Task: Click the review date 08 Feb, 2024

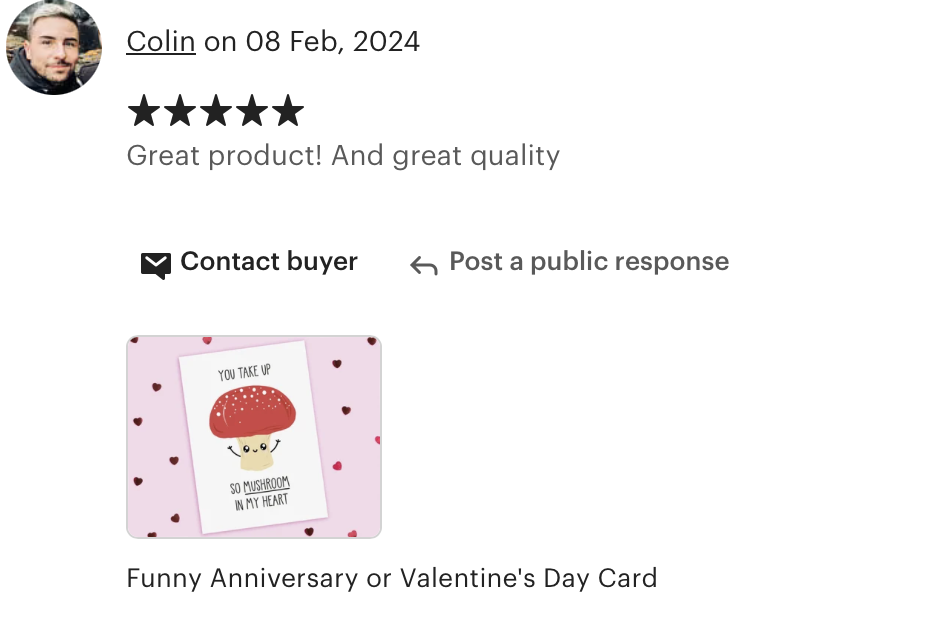Action: coord(332,42)
